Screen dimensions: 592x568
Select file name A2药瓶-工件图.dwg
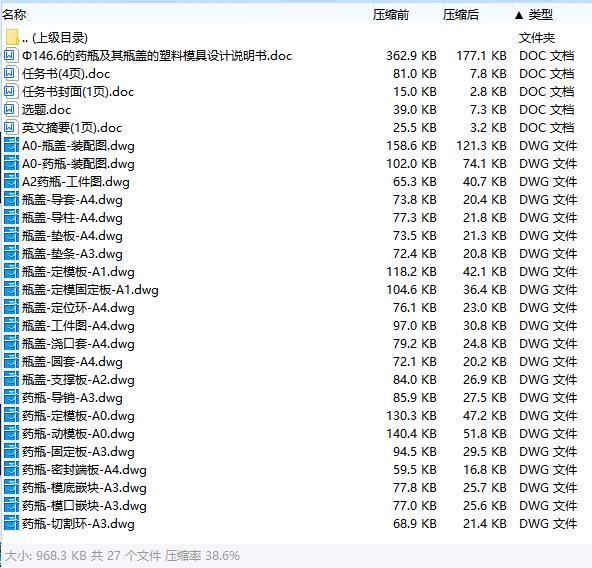(76, 182)
